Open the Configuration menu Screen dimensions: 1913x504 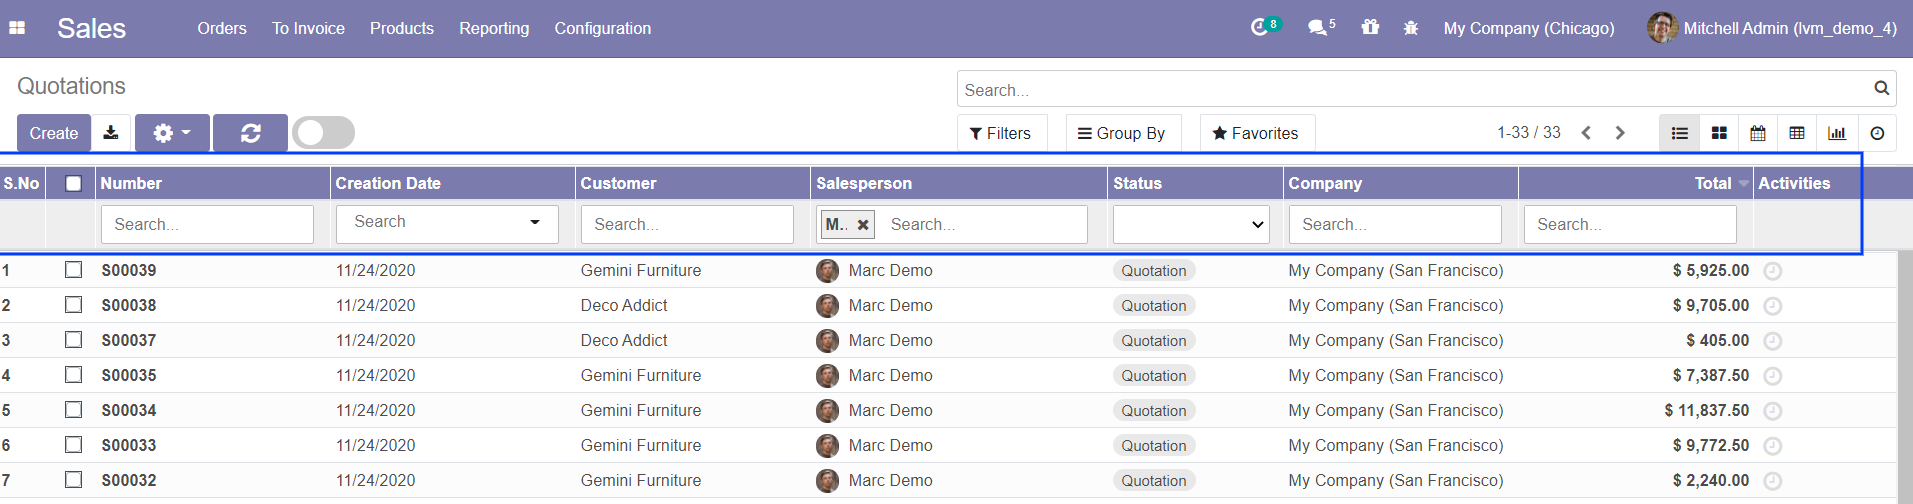[602, 28]
